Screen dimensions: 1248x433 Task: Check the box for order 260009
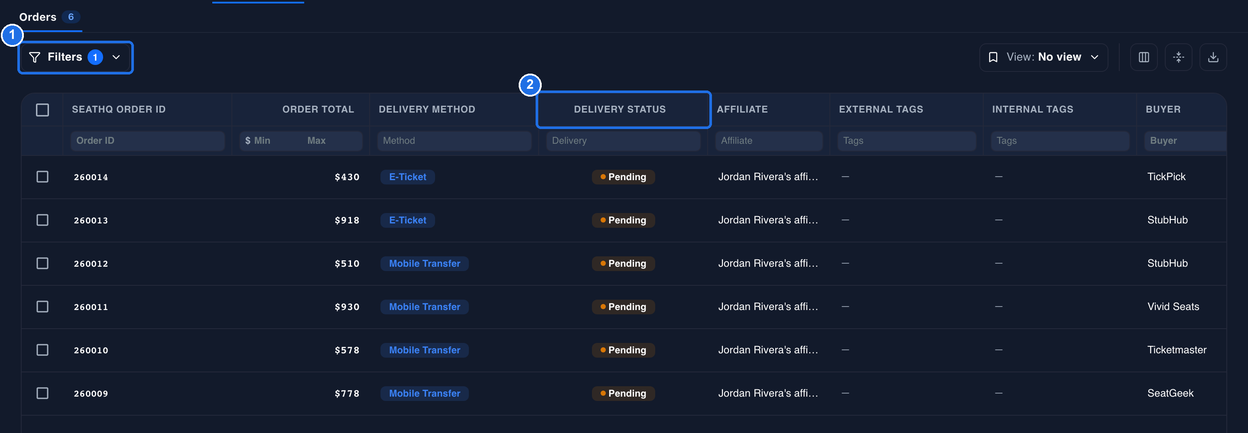(42, 393)
